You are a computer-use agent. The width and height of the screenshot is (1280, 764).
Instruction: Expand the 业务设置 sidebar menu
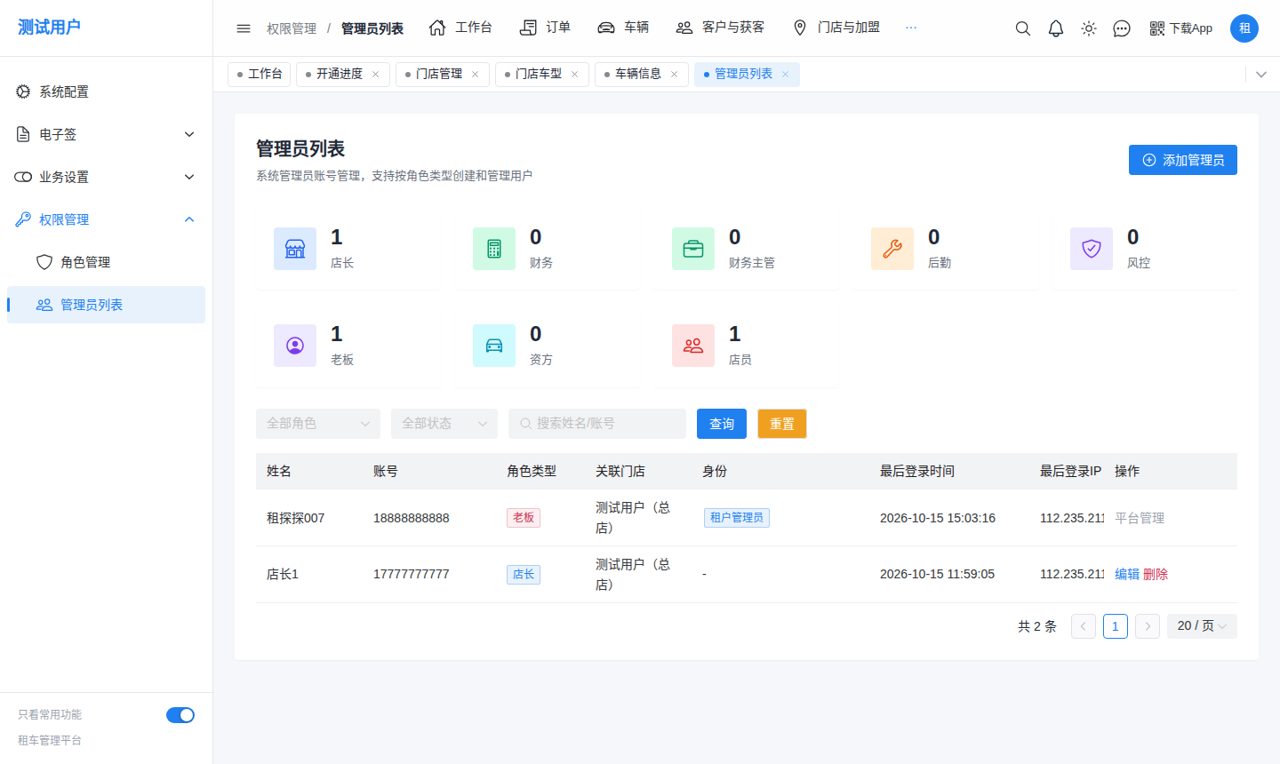[x=106, y=177]
